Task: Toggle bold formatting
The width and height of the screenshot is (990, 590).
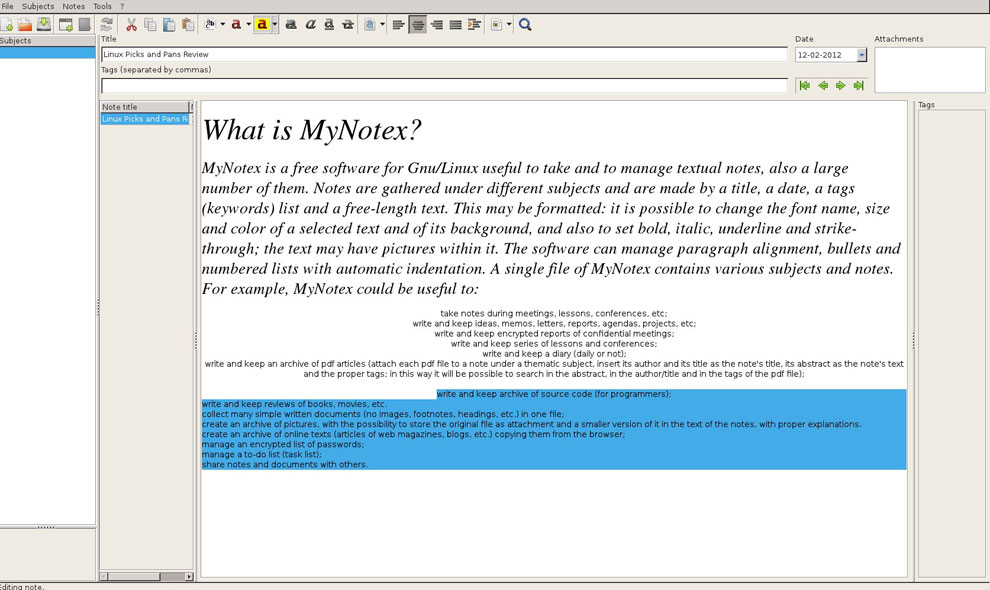Action: pos(291,25)
